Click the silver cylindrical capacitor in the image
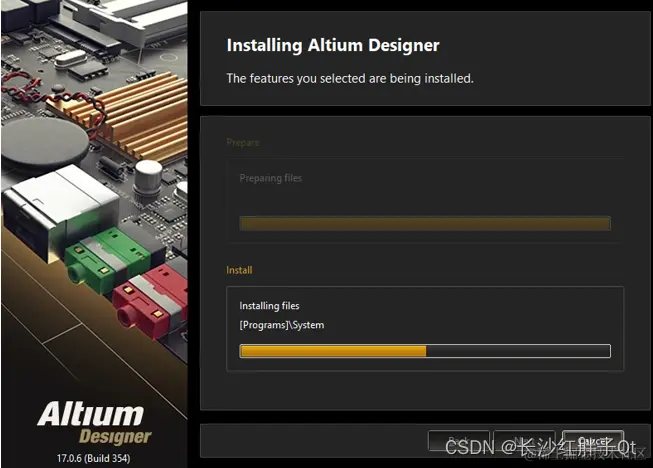The image size is (653, 468). (148, 177)
